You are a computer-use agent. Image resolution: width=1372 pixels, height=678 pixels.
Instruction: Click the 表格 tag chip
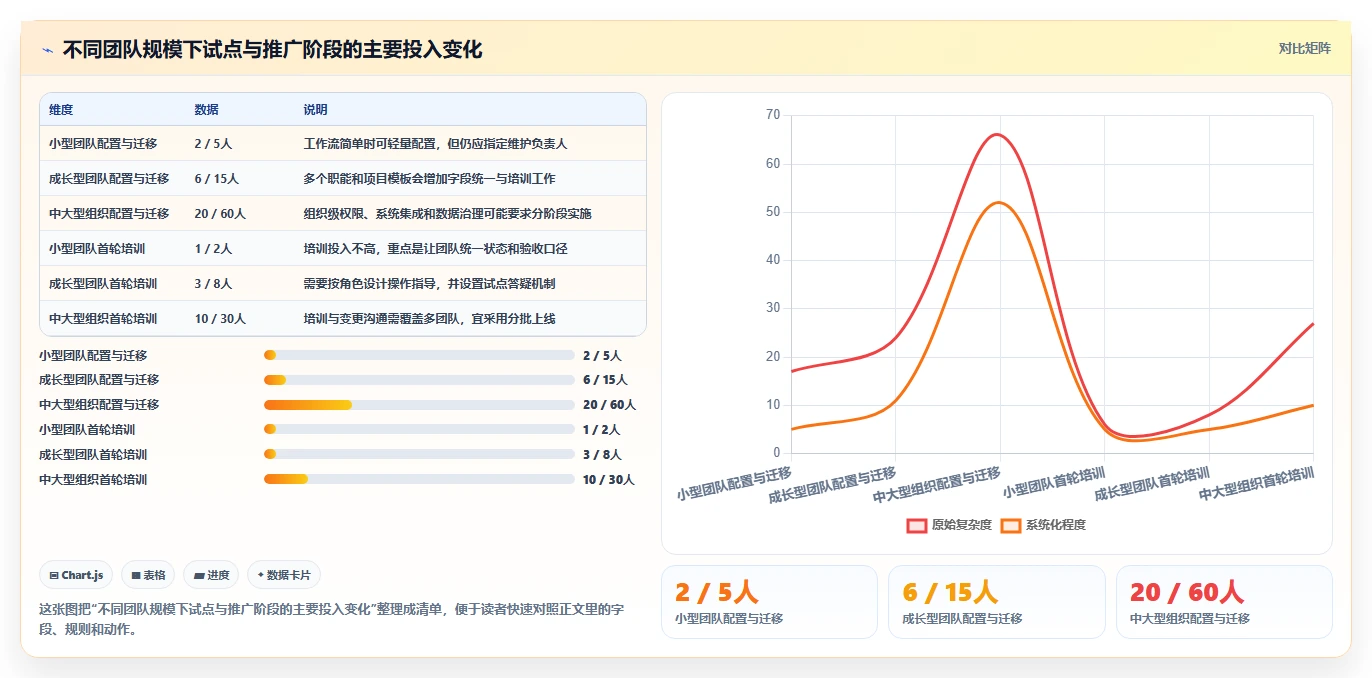click(147, 575)
